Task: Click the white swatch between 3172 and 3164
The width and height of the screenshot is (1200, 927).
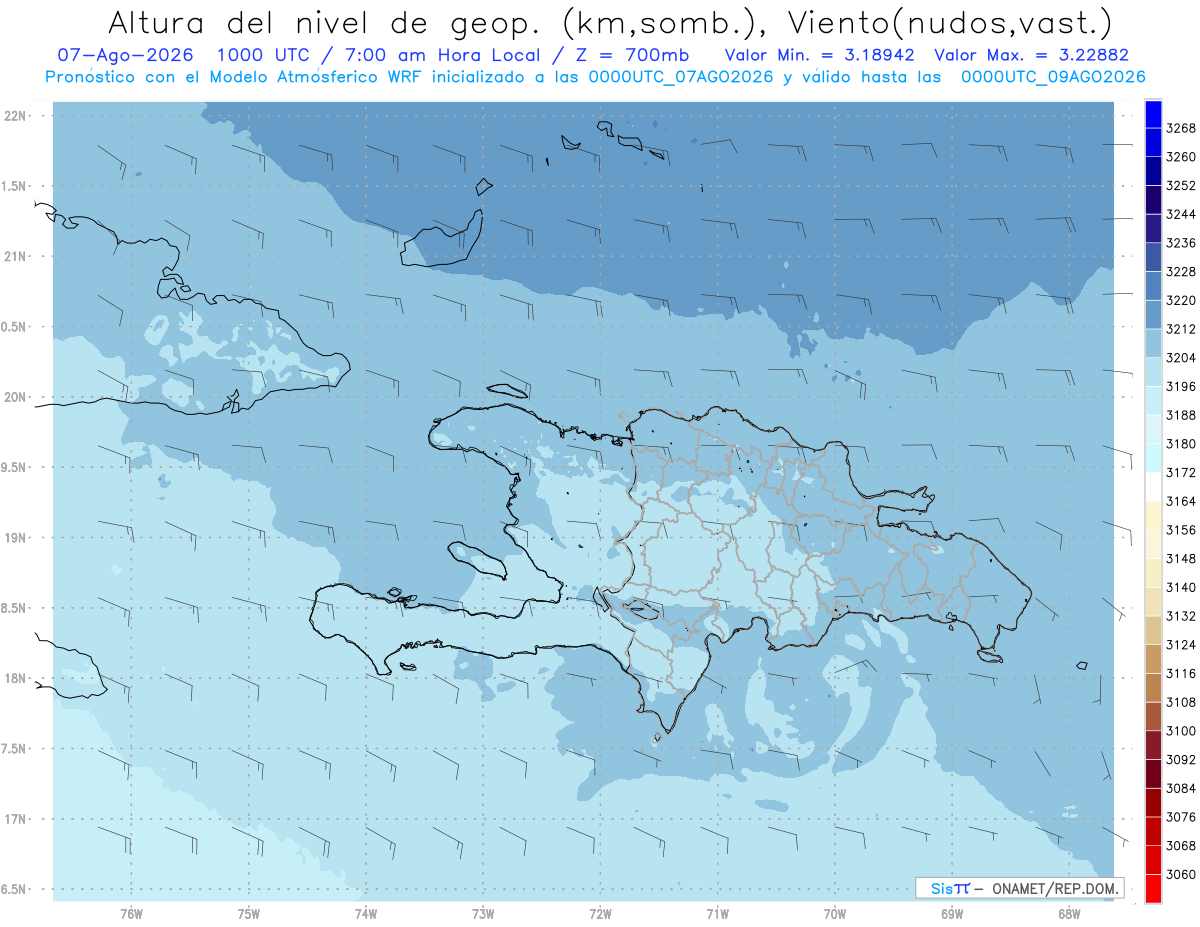Action: 1153,486
